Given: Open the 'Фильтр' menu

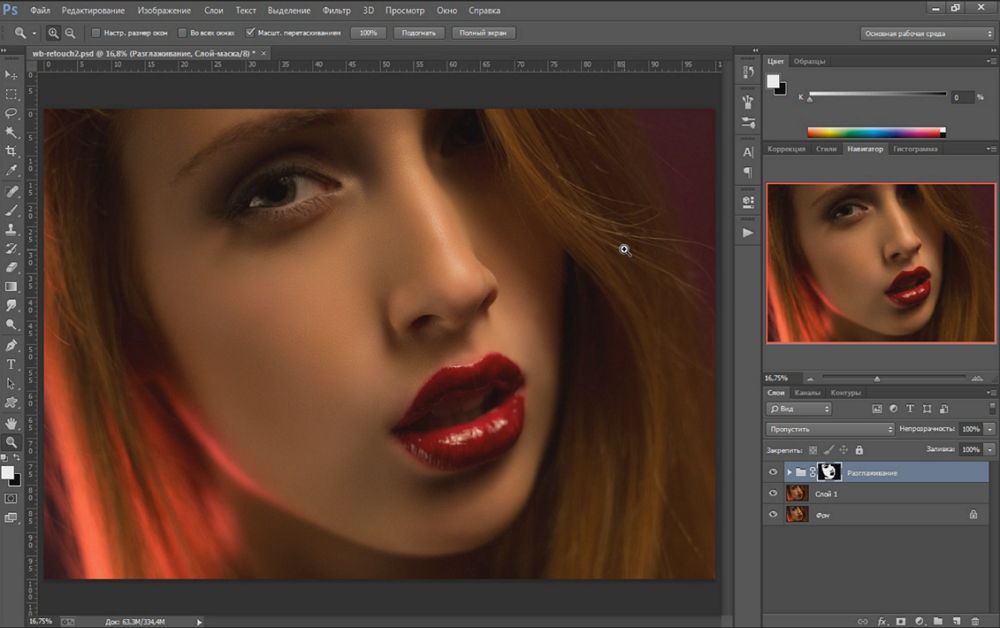Looking at the screenshot, I should click(x=337, y=10).
